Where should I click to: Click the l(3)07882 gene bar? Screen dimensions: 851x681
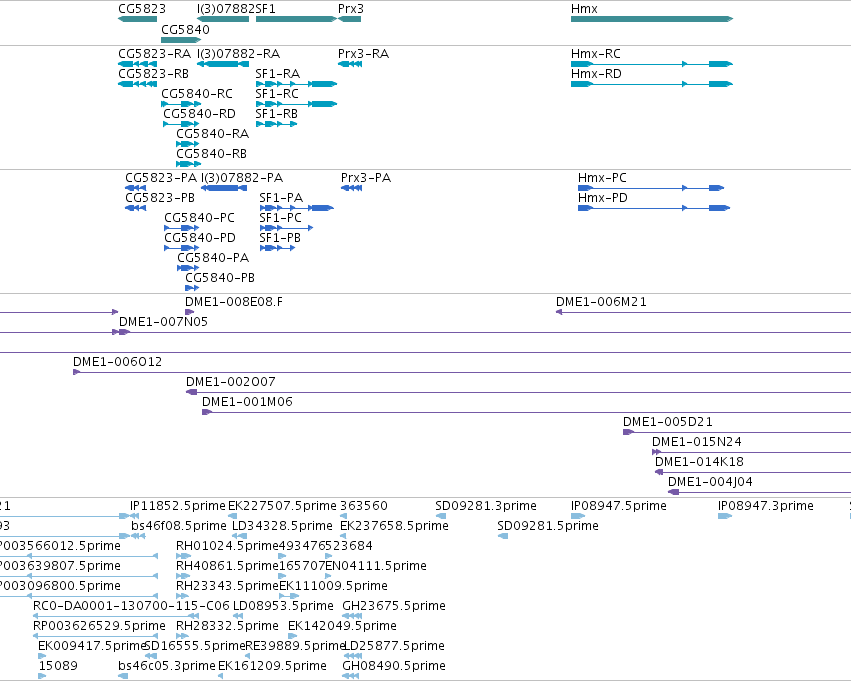coord(223,19)
